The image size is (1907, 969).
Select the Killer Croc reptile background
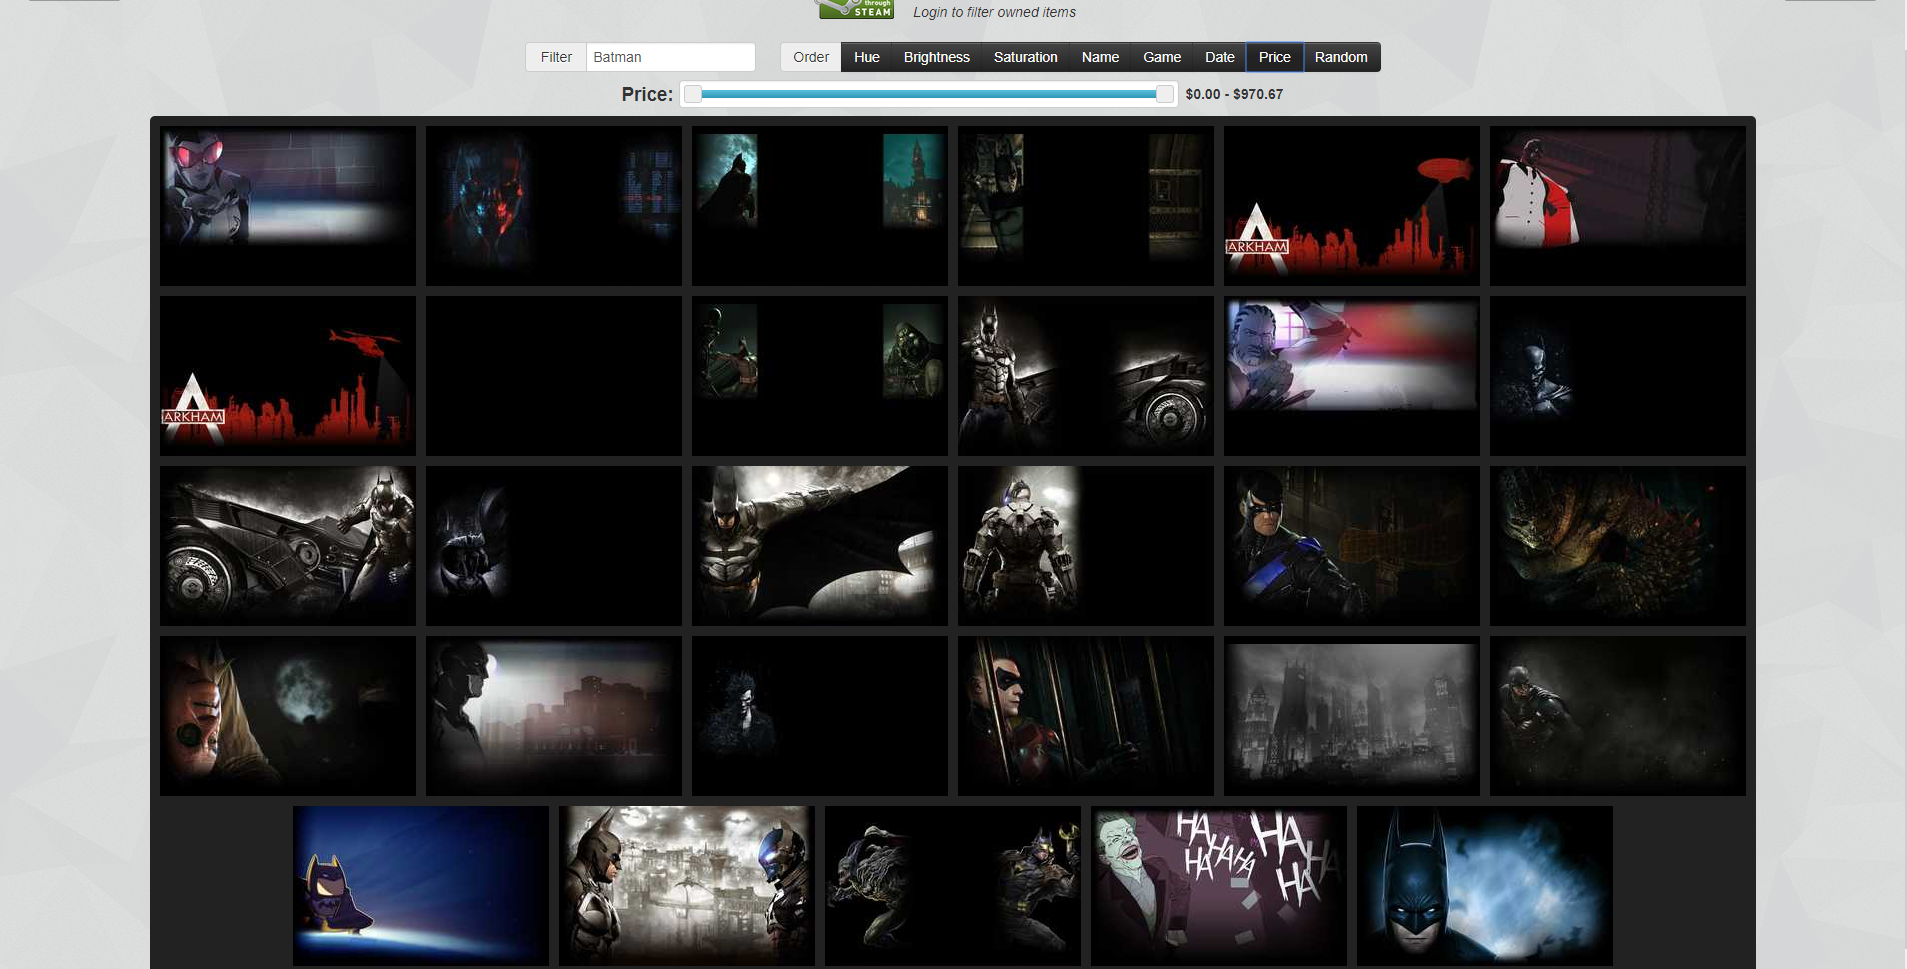[1618, 546]
